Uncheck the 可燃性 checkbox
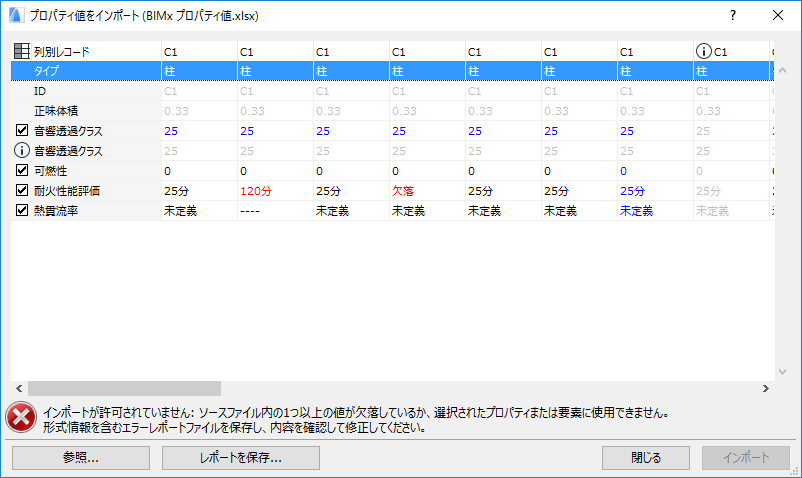 coord(21,170)
